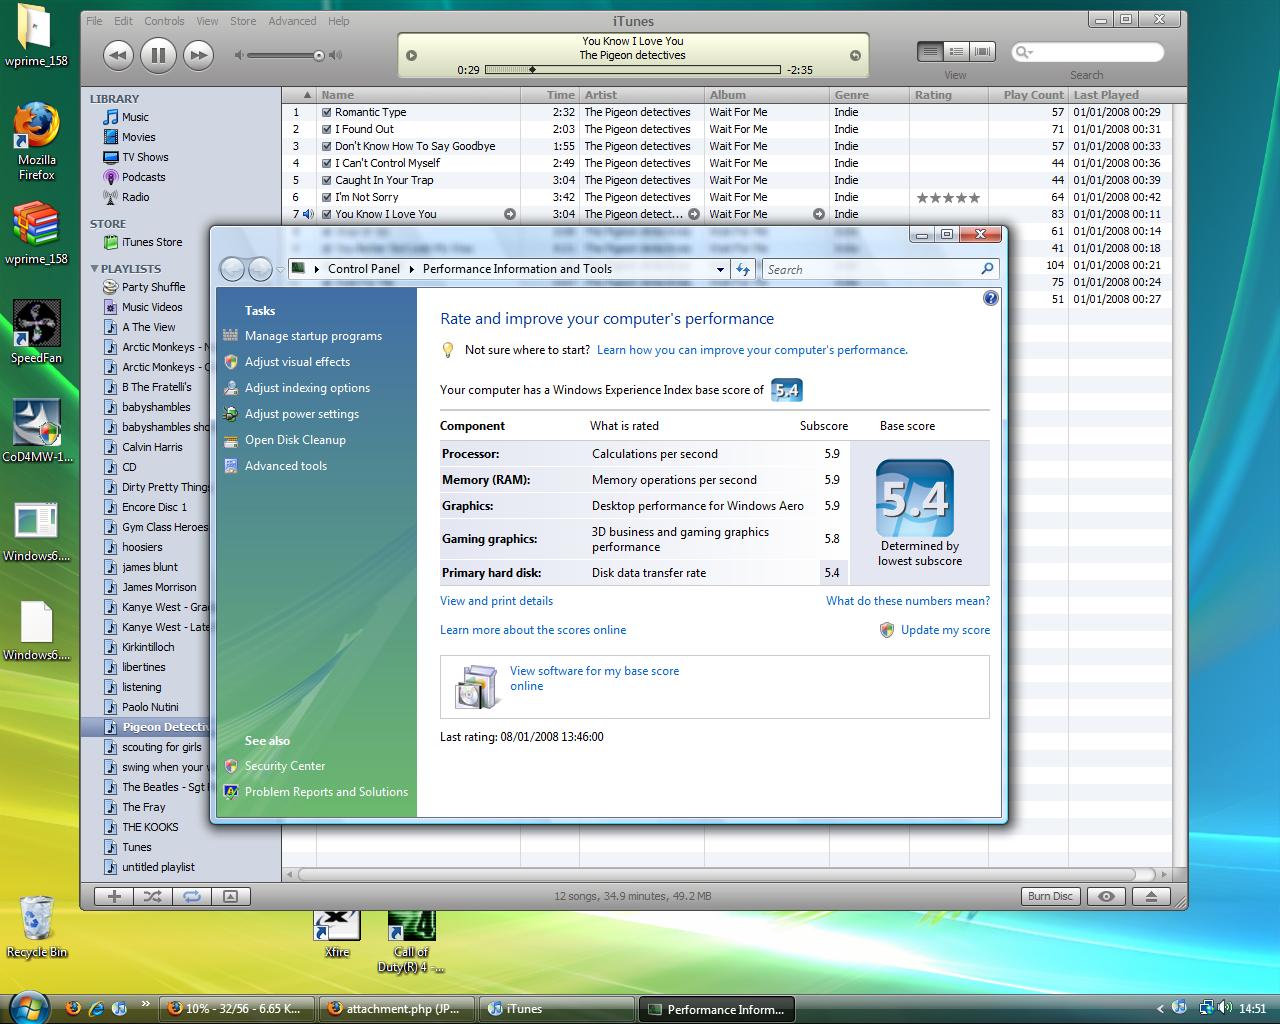1280x1024 pixels.
Task: Collapse the PLAYLISTS section in iTunes
Action: pyautogui.click(x=95, y=268)
